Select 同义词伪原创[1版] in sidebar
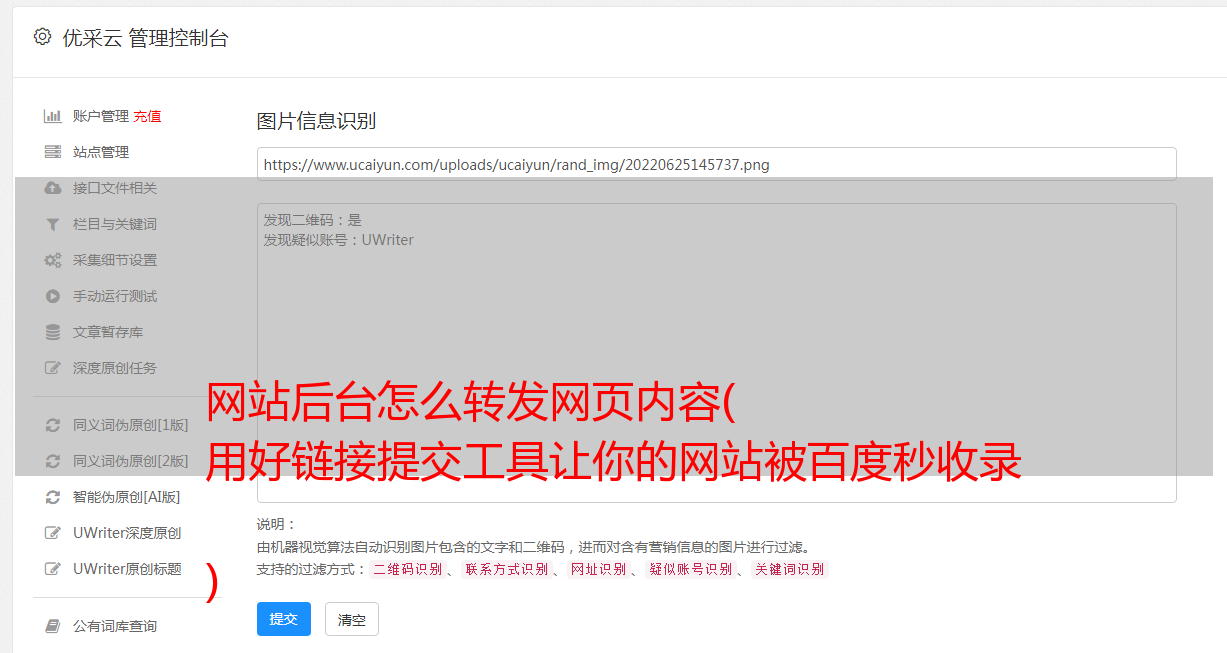The image size is (1227, 653). click(130, 425)
